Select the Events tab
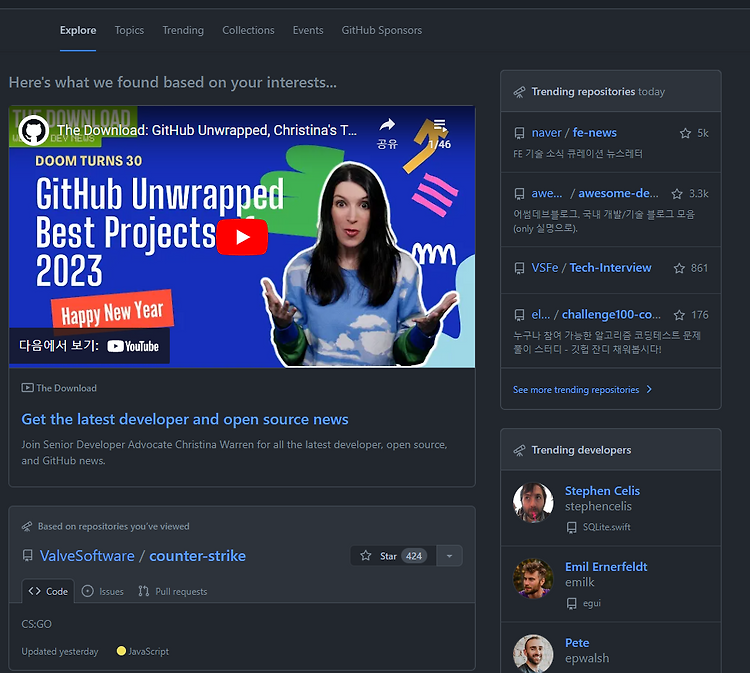The image size is (750, 673). coord(308,30)
